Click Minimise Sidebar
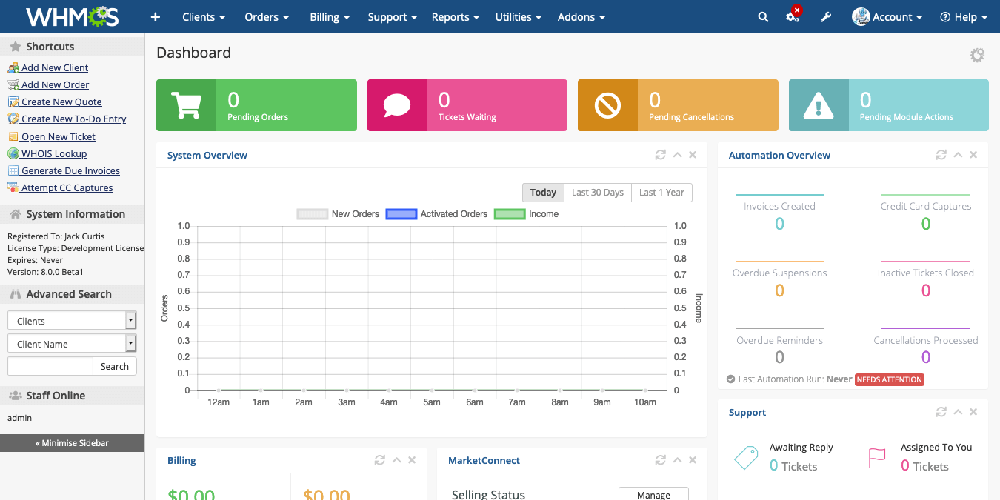 72,443
